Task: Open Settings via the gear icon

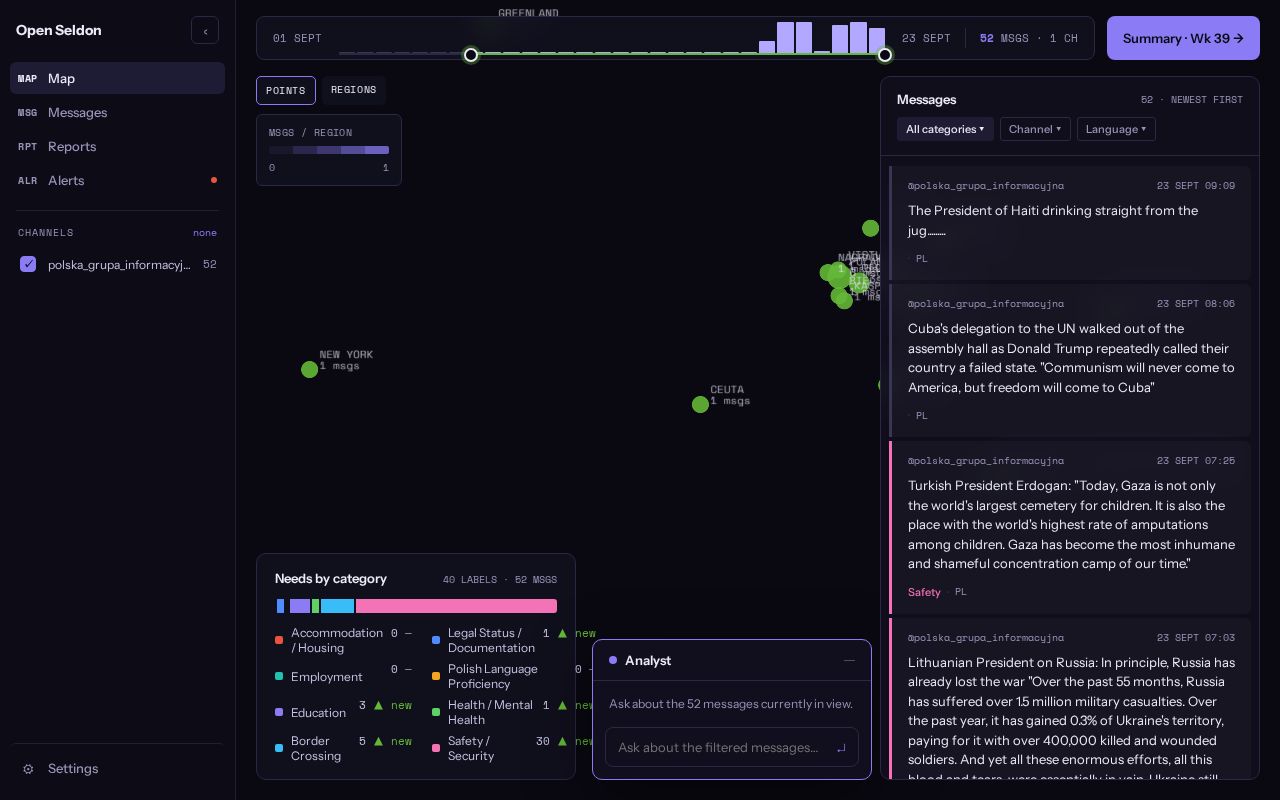Action: (x=28, y=769)
